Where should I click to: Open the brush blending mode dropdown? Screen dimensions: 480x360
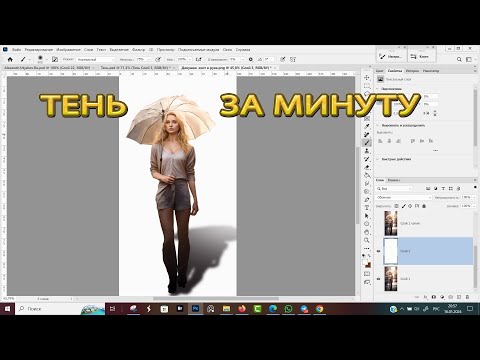[96, 59]
